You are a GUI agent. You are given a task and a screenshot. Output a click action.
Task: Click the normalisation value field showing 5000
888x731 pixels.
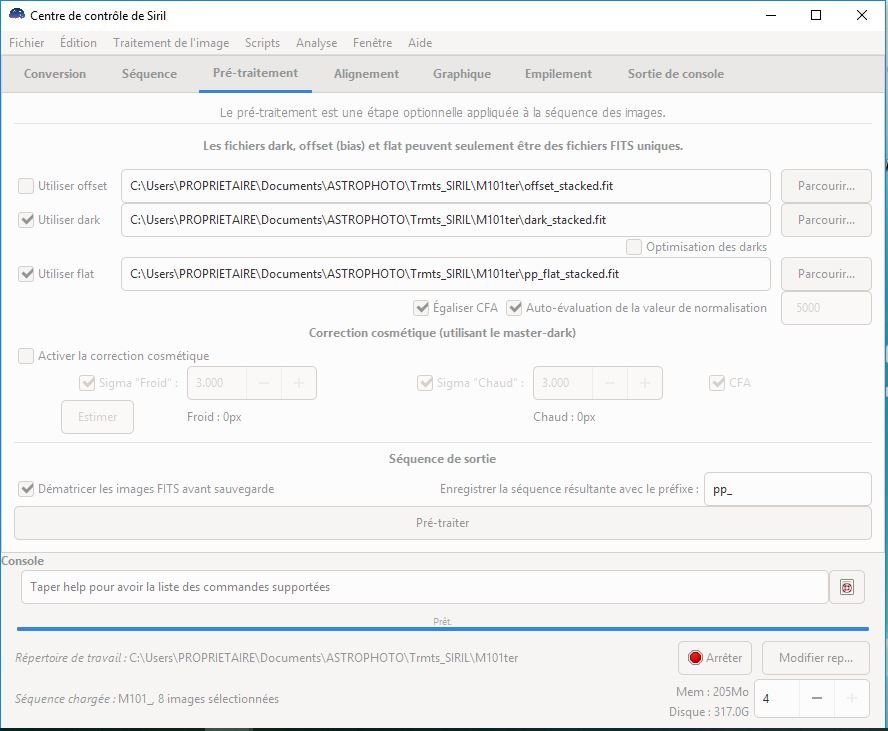(826, 308)
